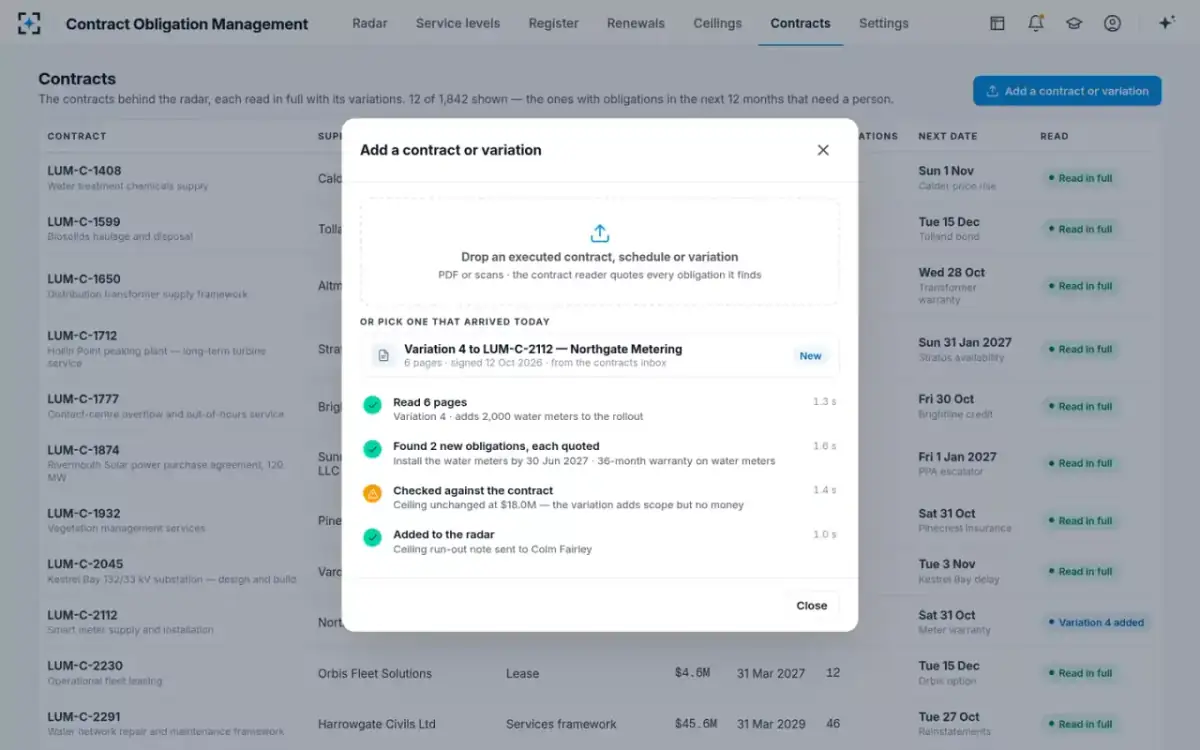Open contract LUM-C-1777

pyautogui.click(x=84, y=399)
